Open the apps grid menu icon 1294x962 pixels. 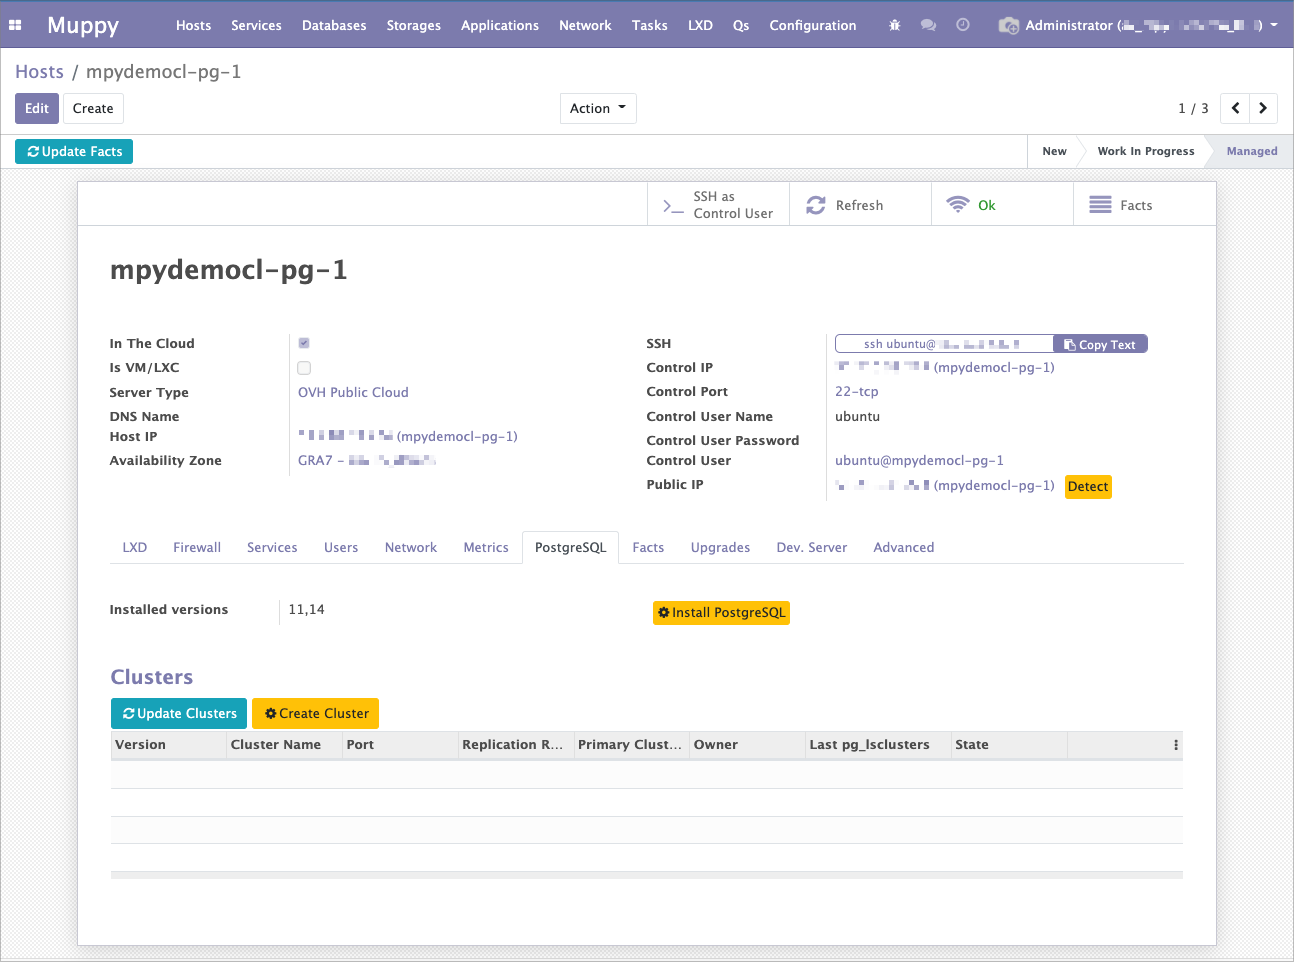click(15, 25)
